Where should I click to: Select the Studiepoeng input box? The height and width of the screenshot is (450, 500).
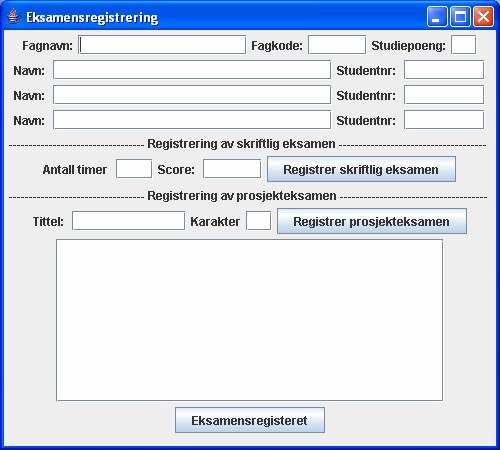click(463, 45)
